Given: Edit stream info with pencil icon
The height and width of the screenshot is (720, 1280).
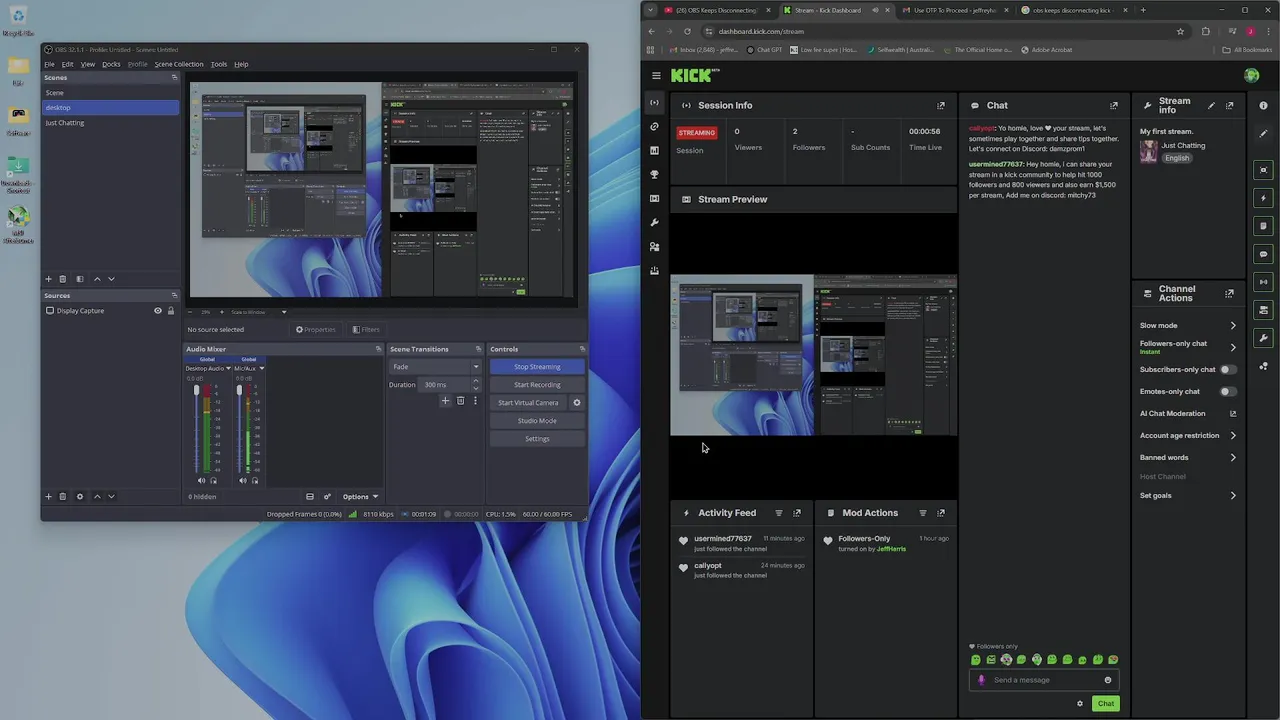Looking at the screenshot, I should (x=1212, y=105).
